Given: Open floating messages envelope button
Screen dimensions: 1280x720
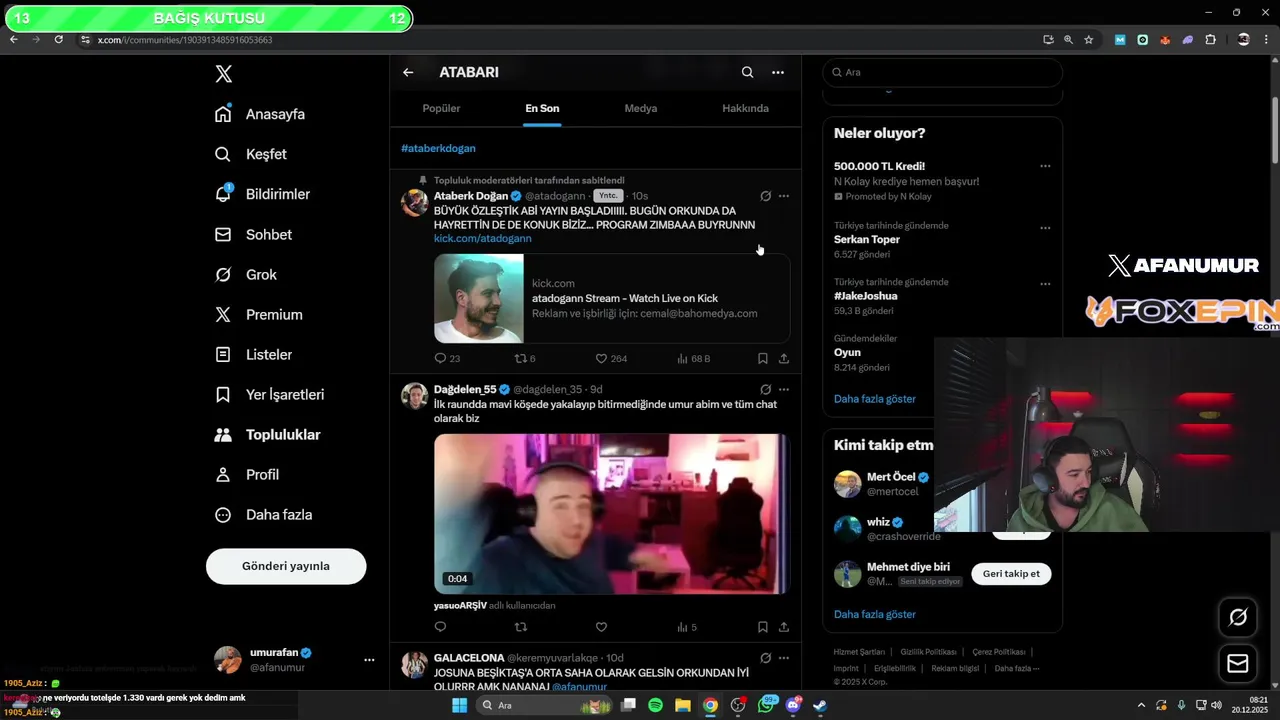Looking at the screenshot, I should 1238,664.
